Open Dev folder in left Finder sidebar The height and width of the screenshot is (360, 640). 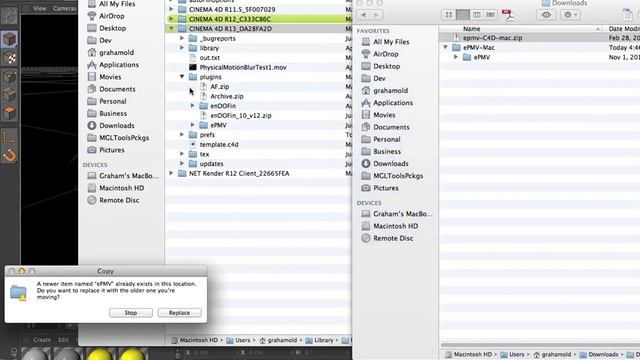[x=105, y=40]
